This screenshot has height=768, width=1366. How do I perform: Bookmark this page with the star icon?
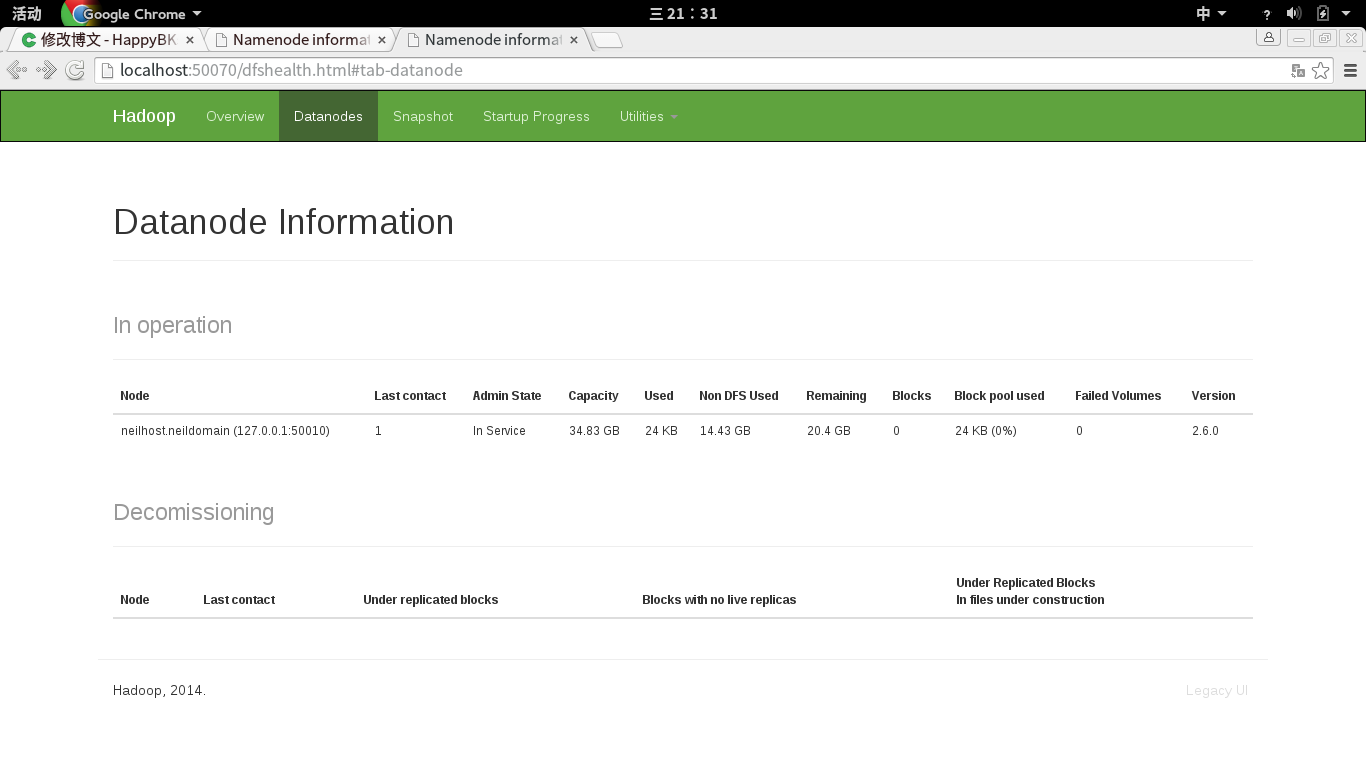[x=1320, y=70]
